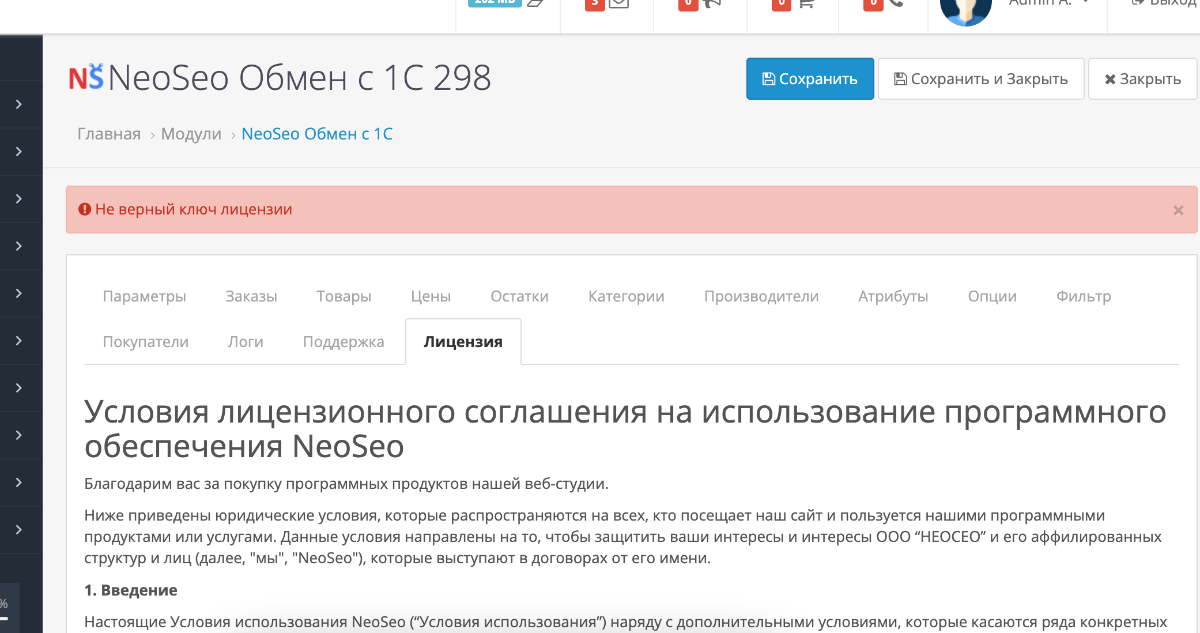The image size is (1200, 633).
Task: Switch to the Цены tab
Action: [431, 296]
